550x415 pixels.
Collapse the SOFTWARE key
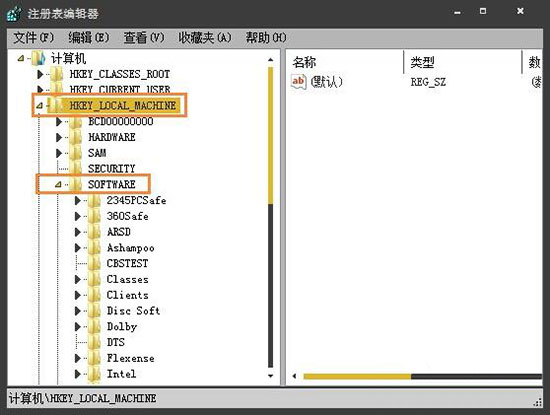(58, 184)
